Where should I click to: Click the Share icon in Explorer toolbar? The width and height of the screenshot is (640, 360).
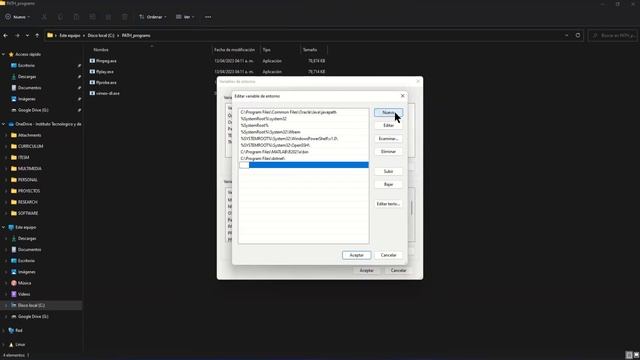tap(109, 17)
